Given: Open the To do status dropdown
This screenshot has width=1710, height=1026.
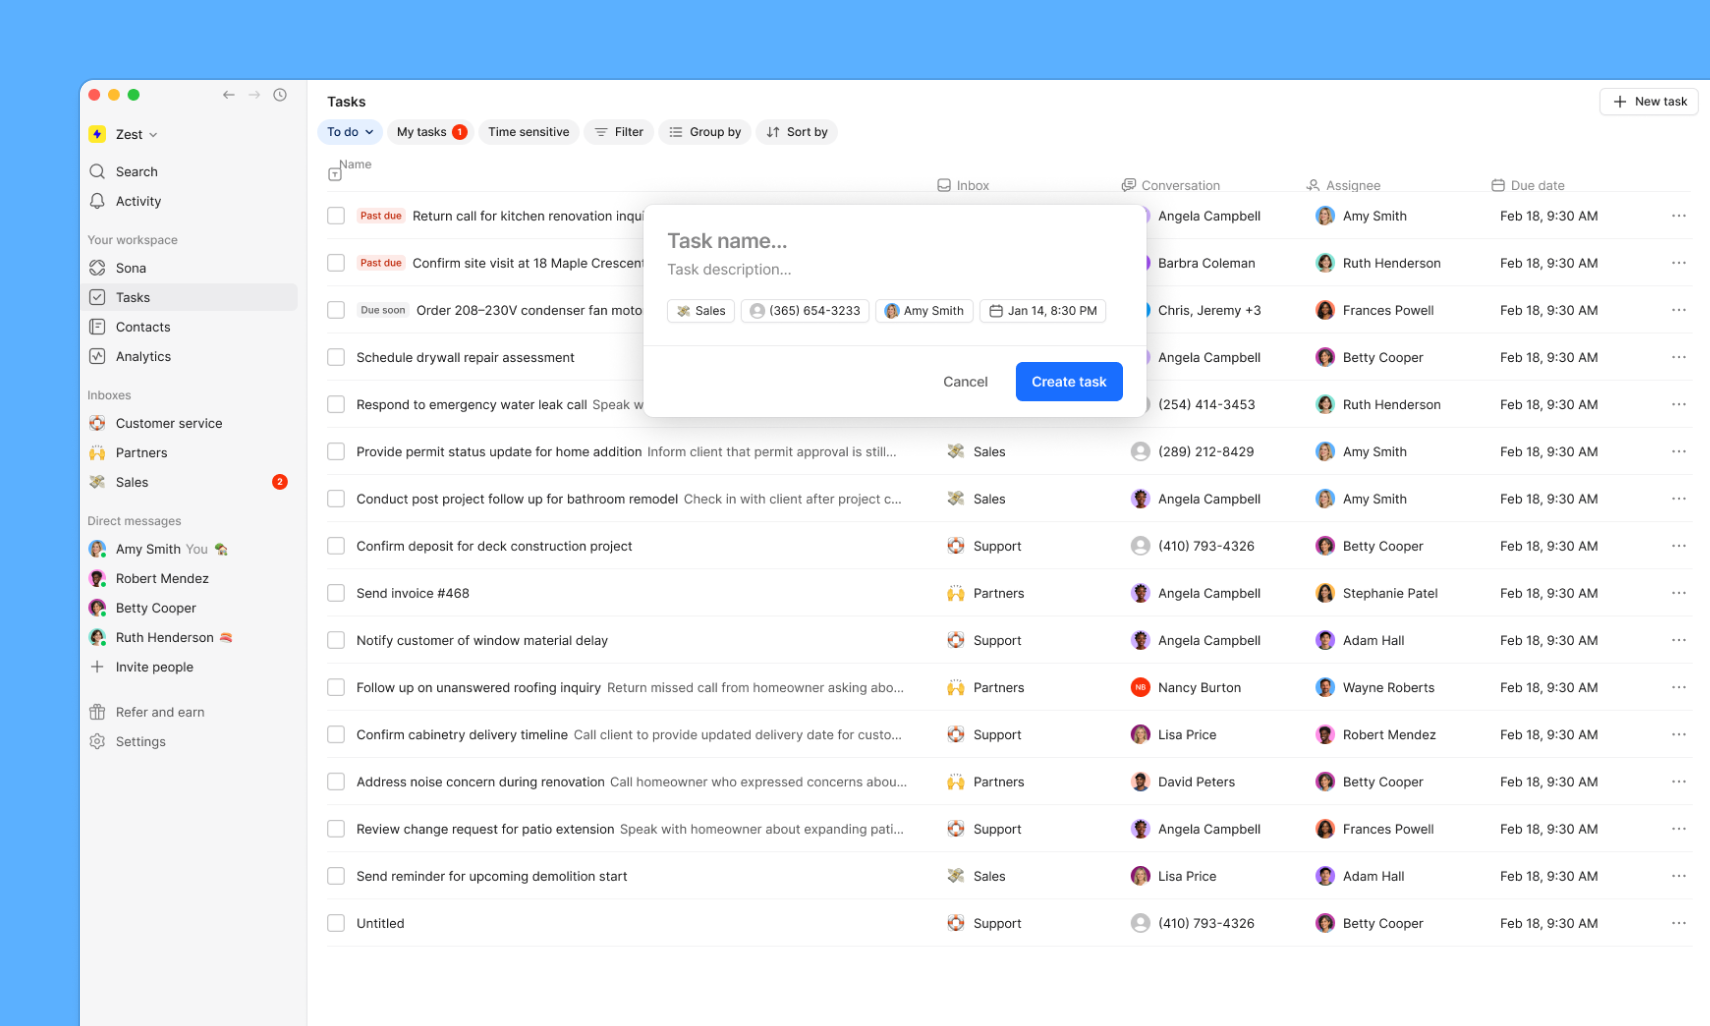Looking at the screenshot, I should 350,132.
